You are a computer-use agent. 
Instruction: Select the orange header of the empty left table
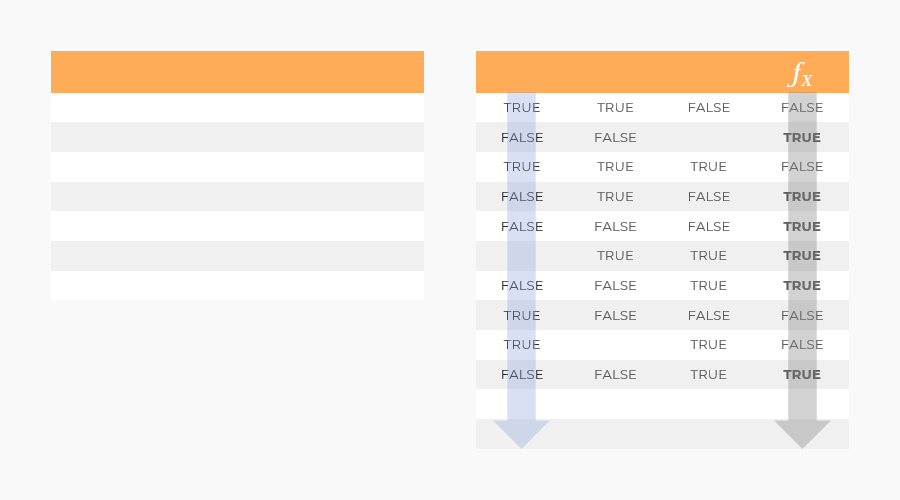coord(237,72)
